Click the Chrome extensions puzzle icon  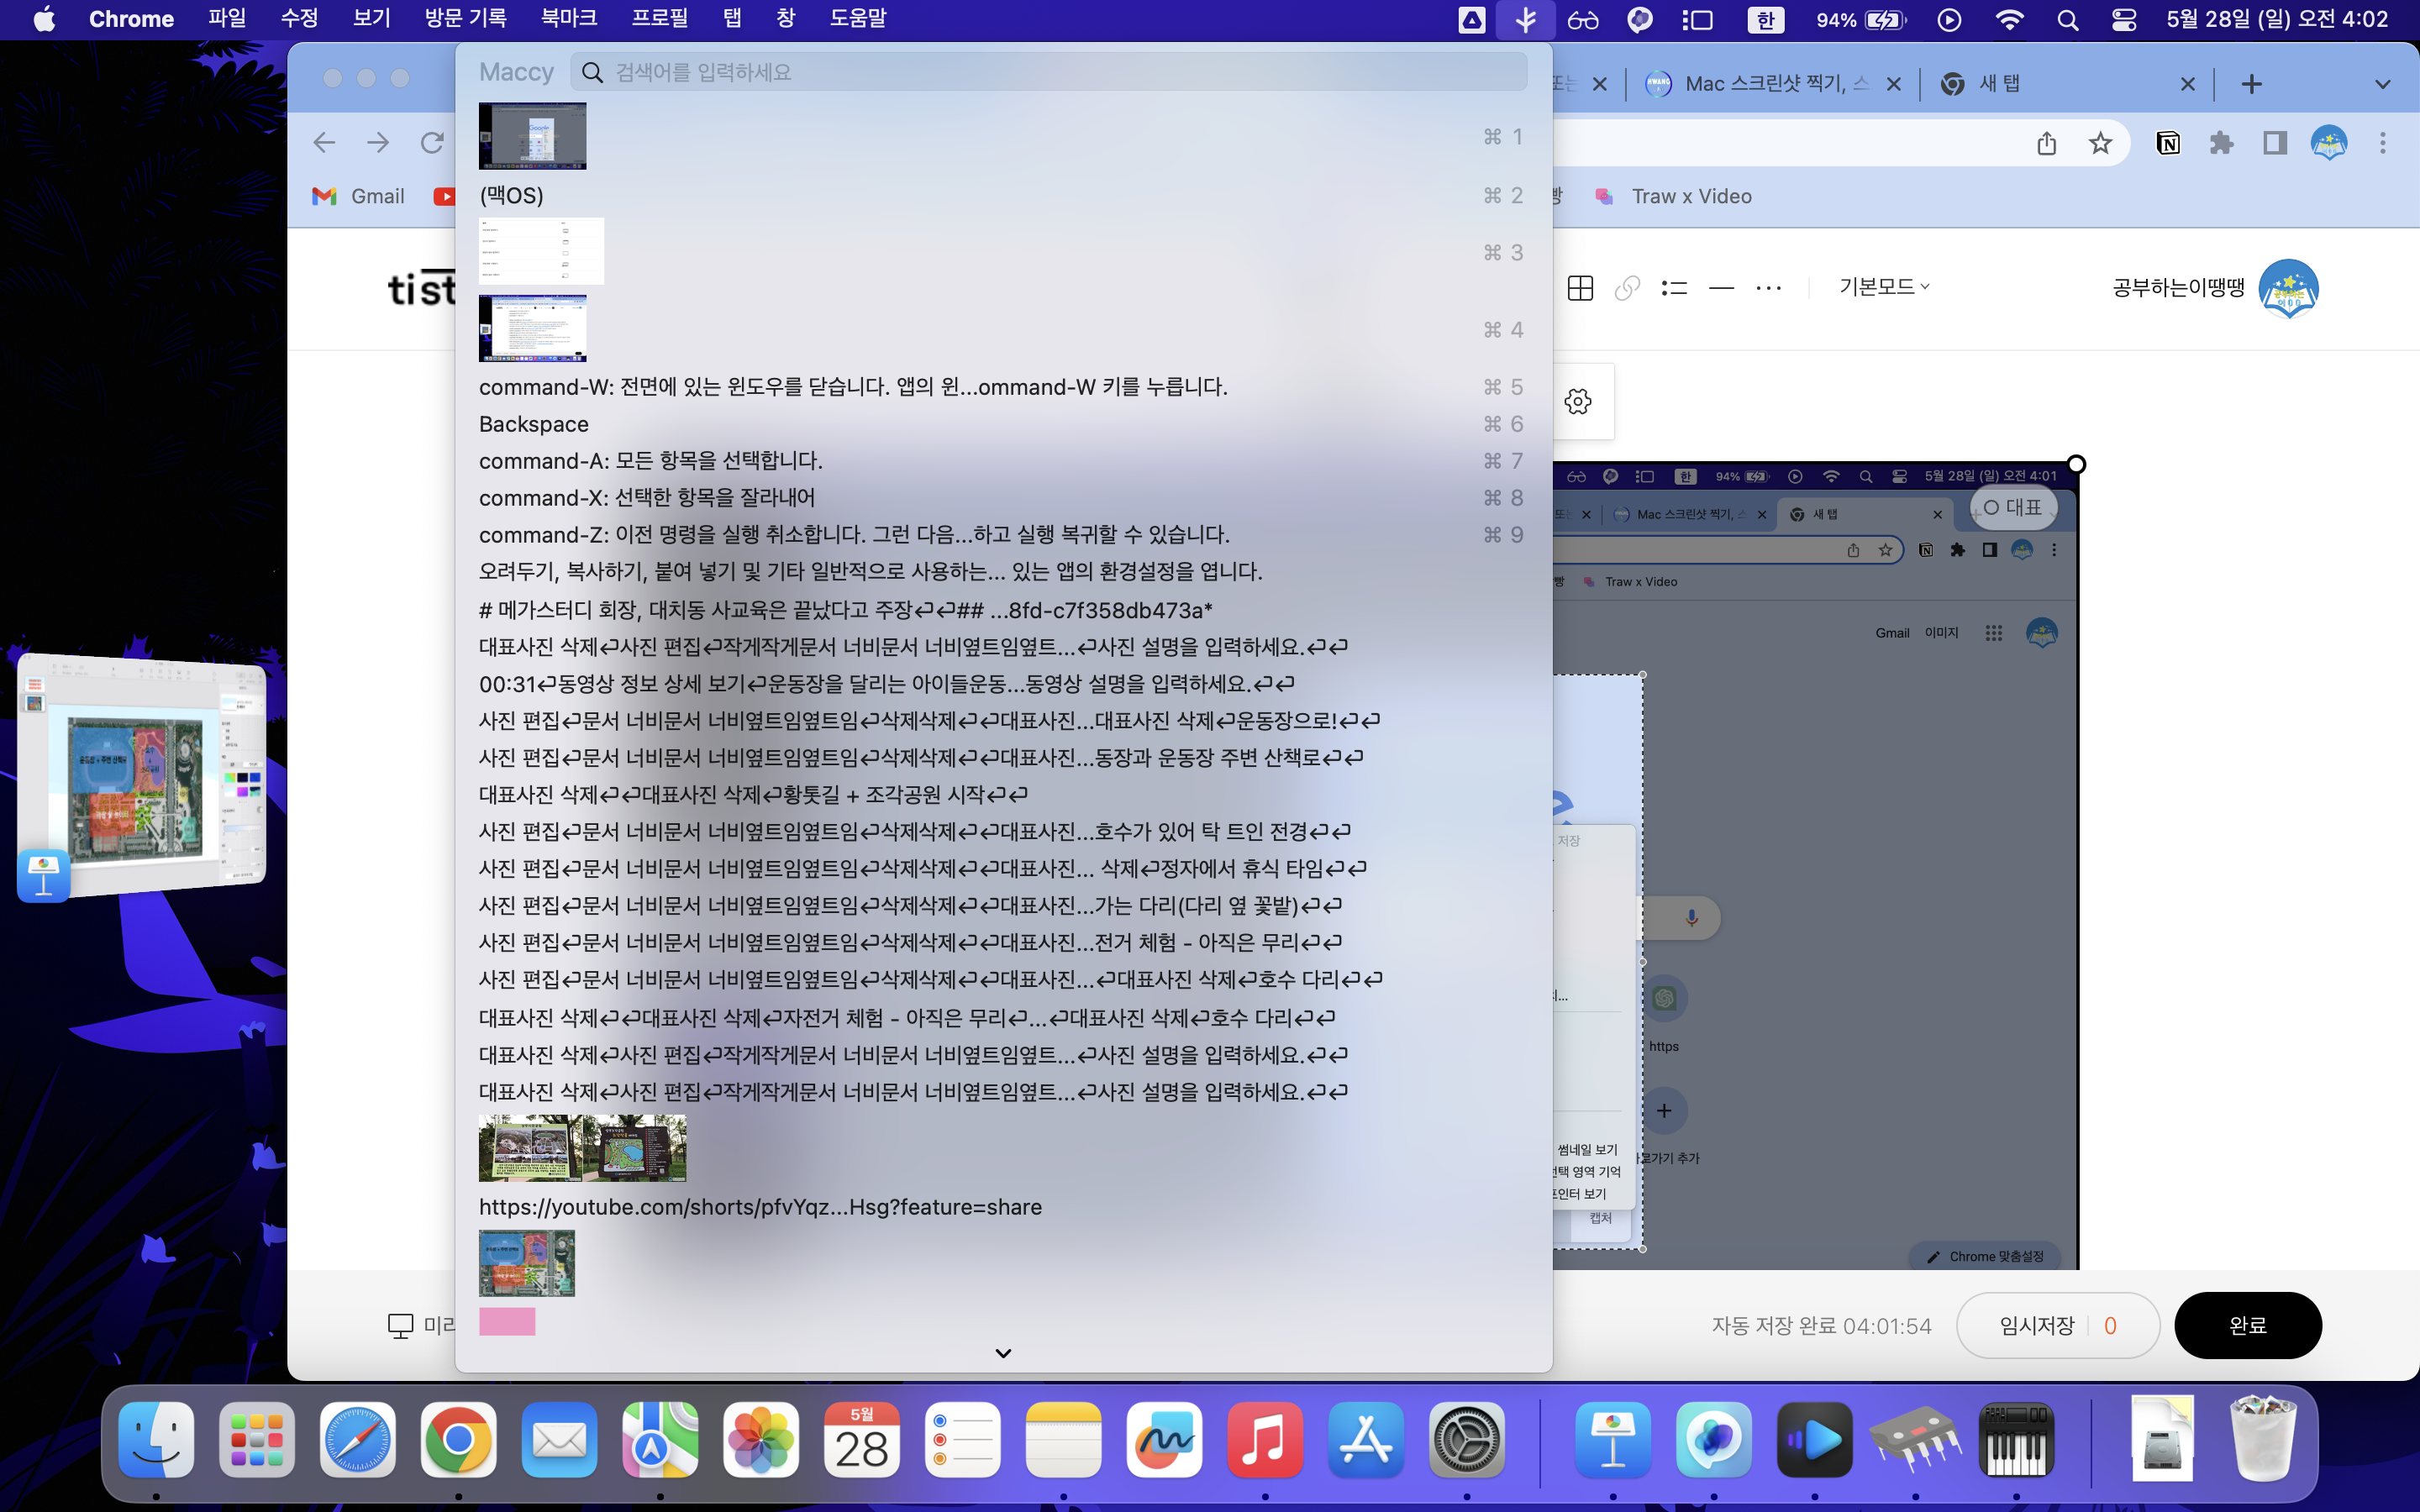2221,143
